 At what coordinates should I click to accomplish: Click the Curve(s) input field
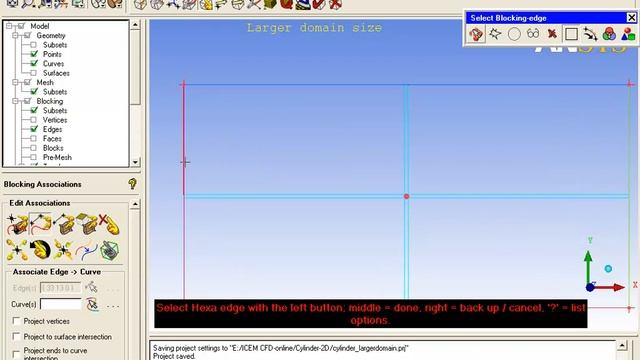tap(61, 304)
